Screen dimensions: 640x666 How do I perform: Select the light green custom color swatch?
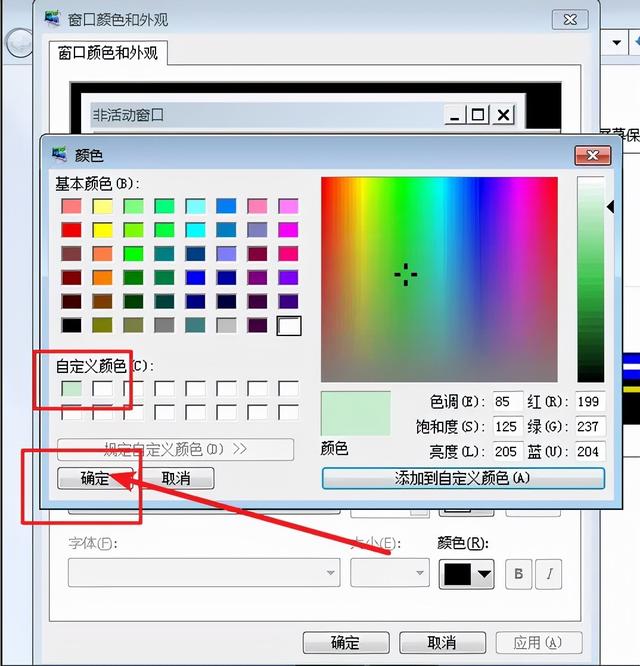(71, 389)
